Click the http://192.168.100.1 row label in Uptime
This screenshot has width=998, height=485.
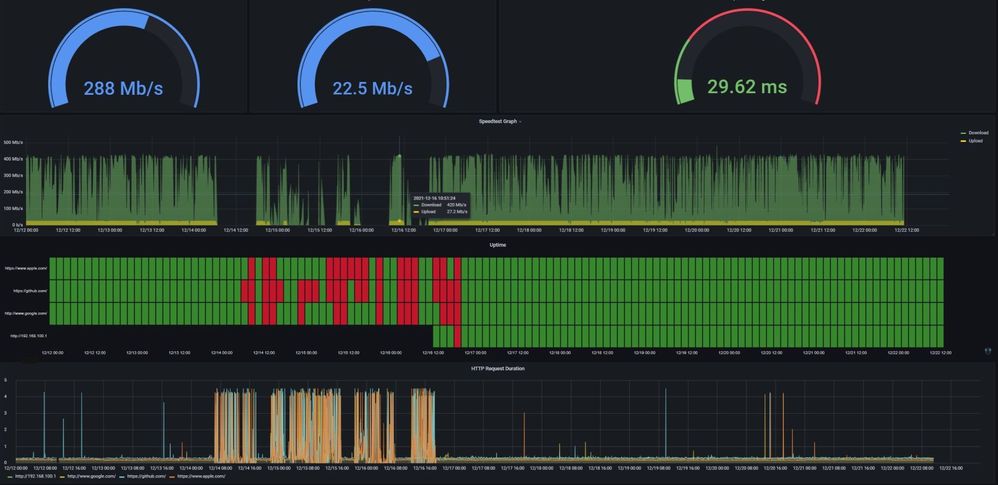28,335
